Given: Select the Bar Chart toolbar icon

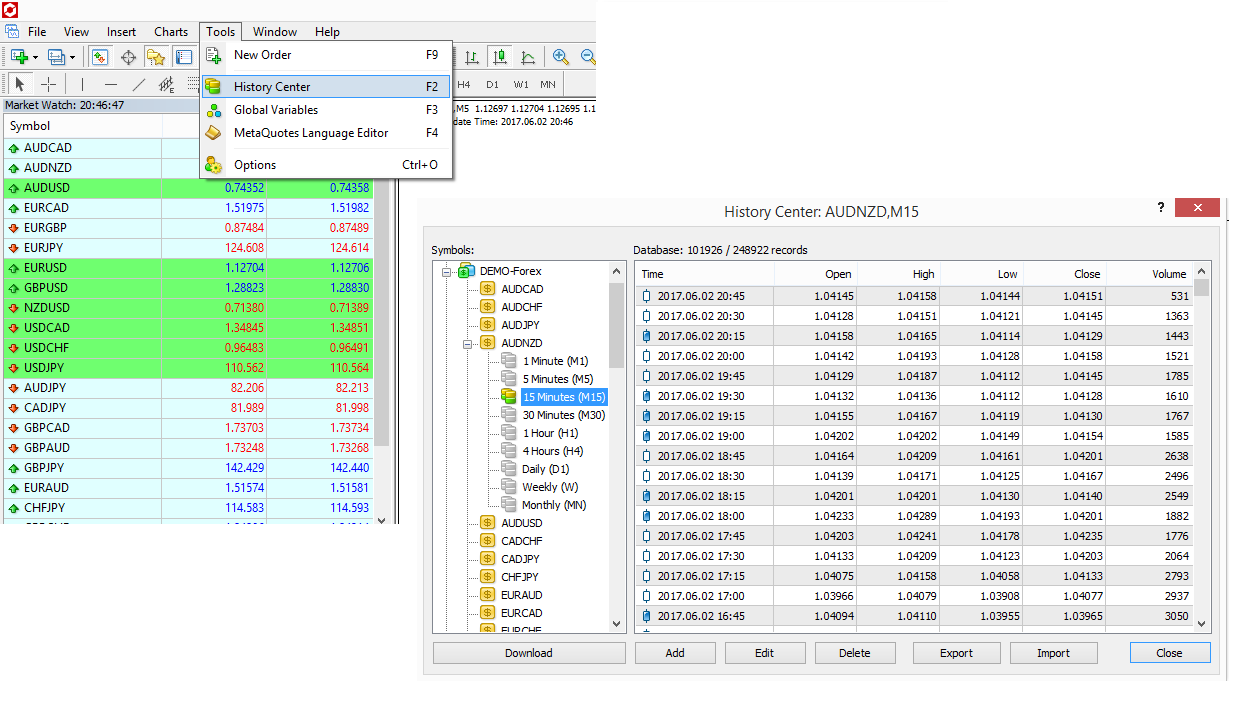Looking at the screenshot, I should (473, 57).
